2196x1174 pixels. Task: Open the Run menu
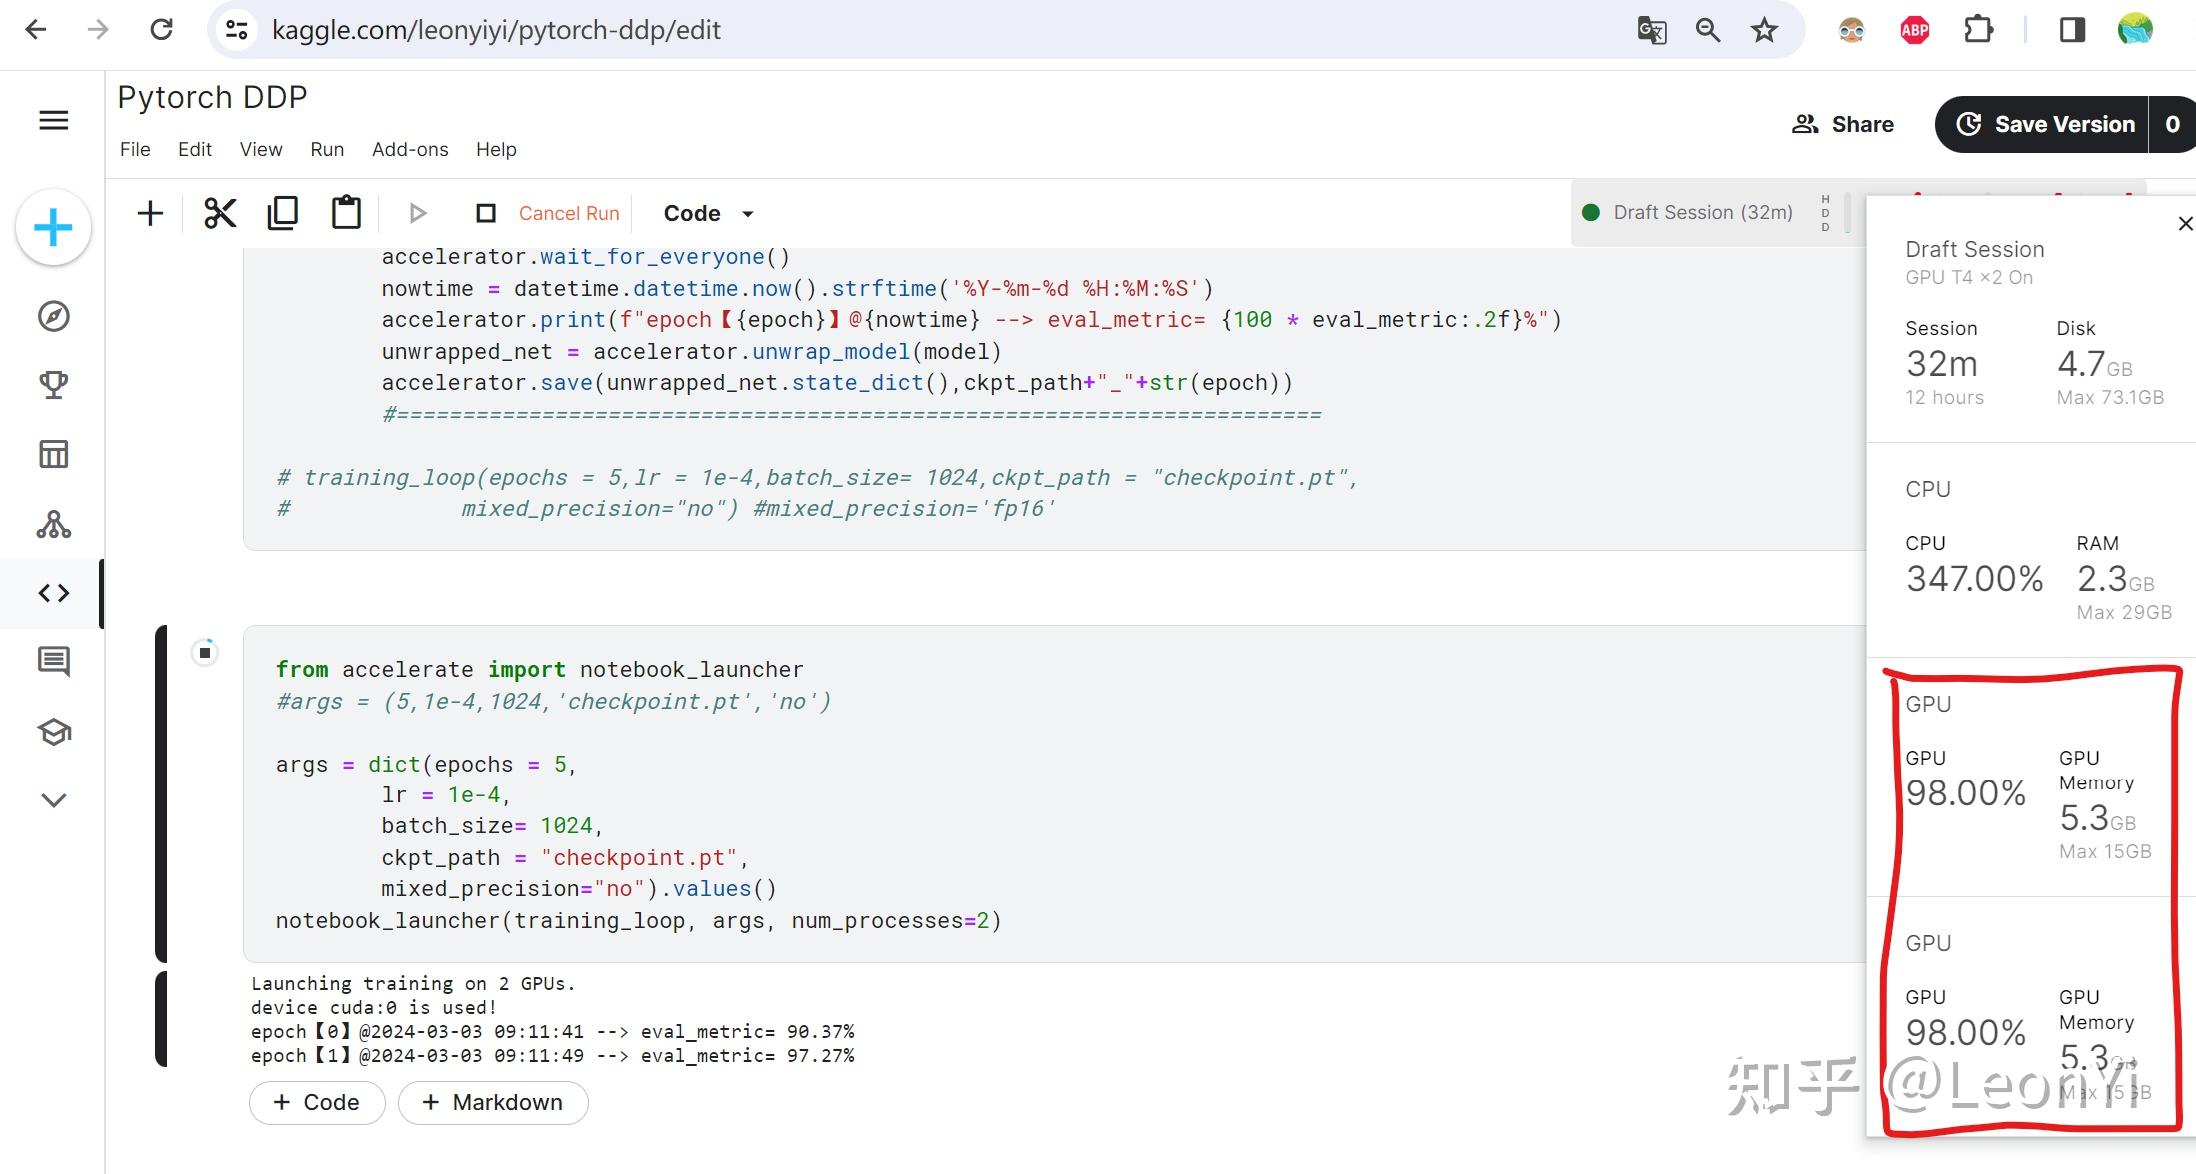pos(327,149)
